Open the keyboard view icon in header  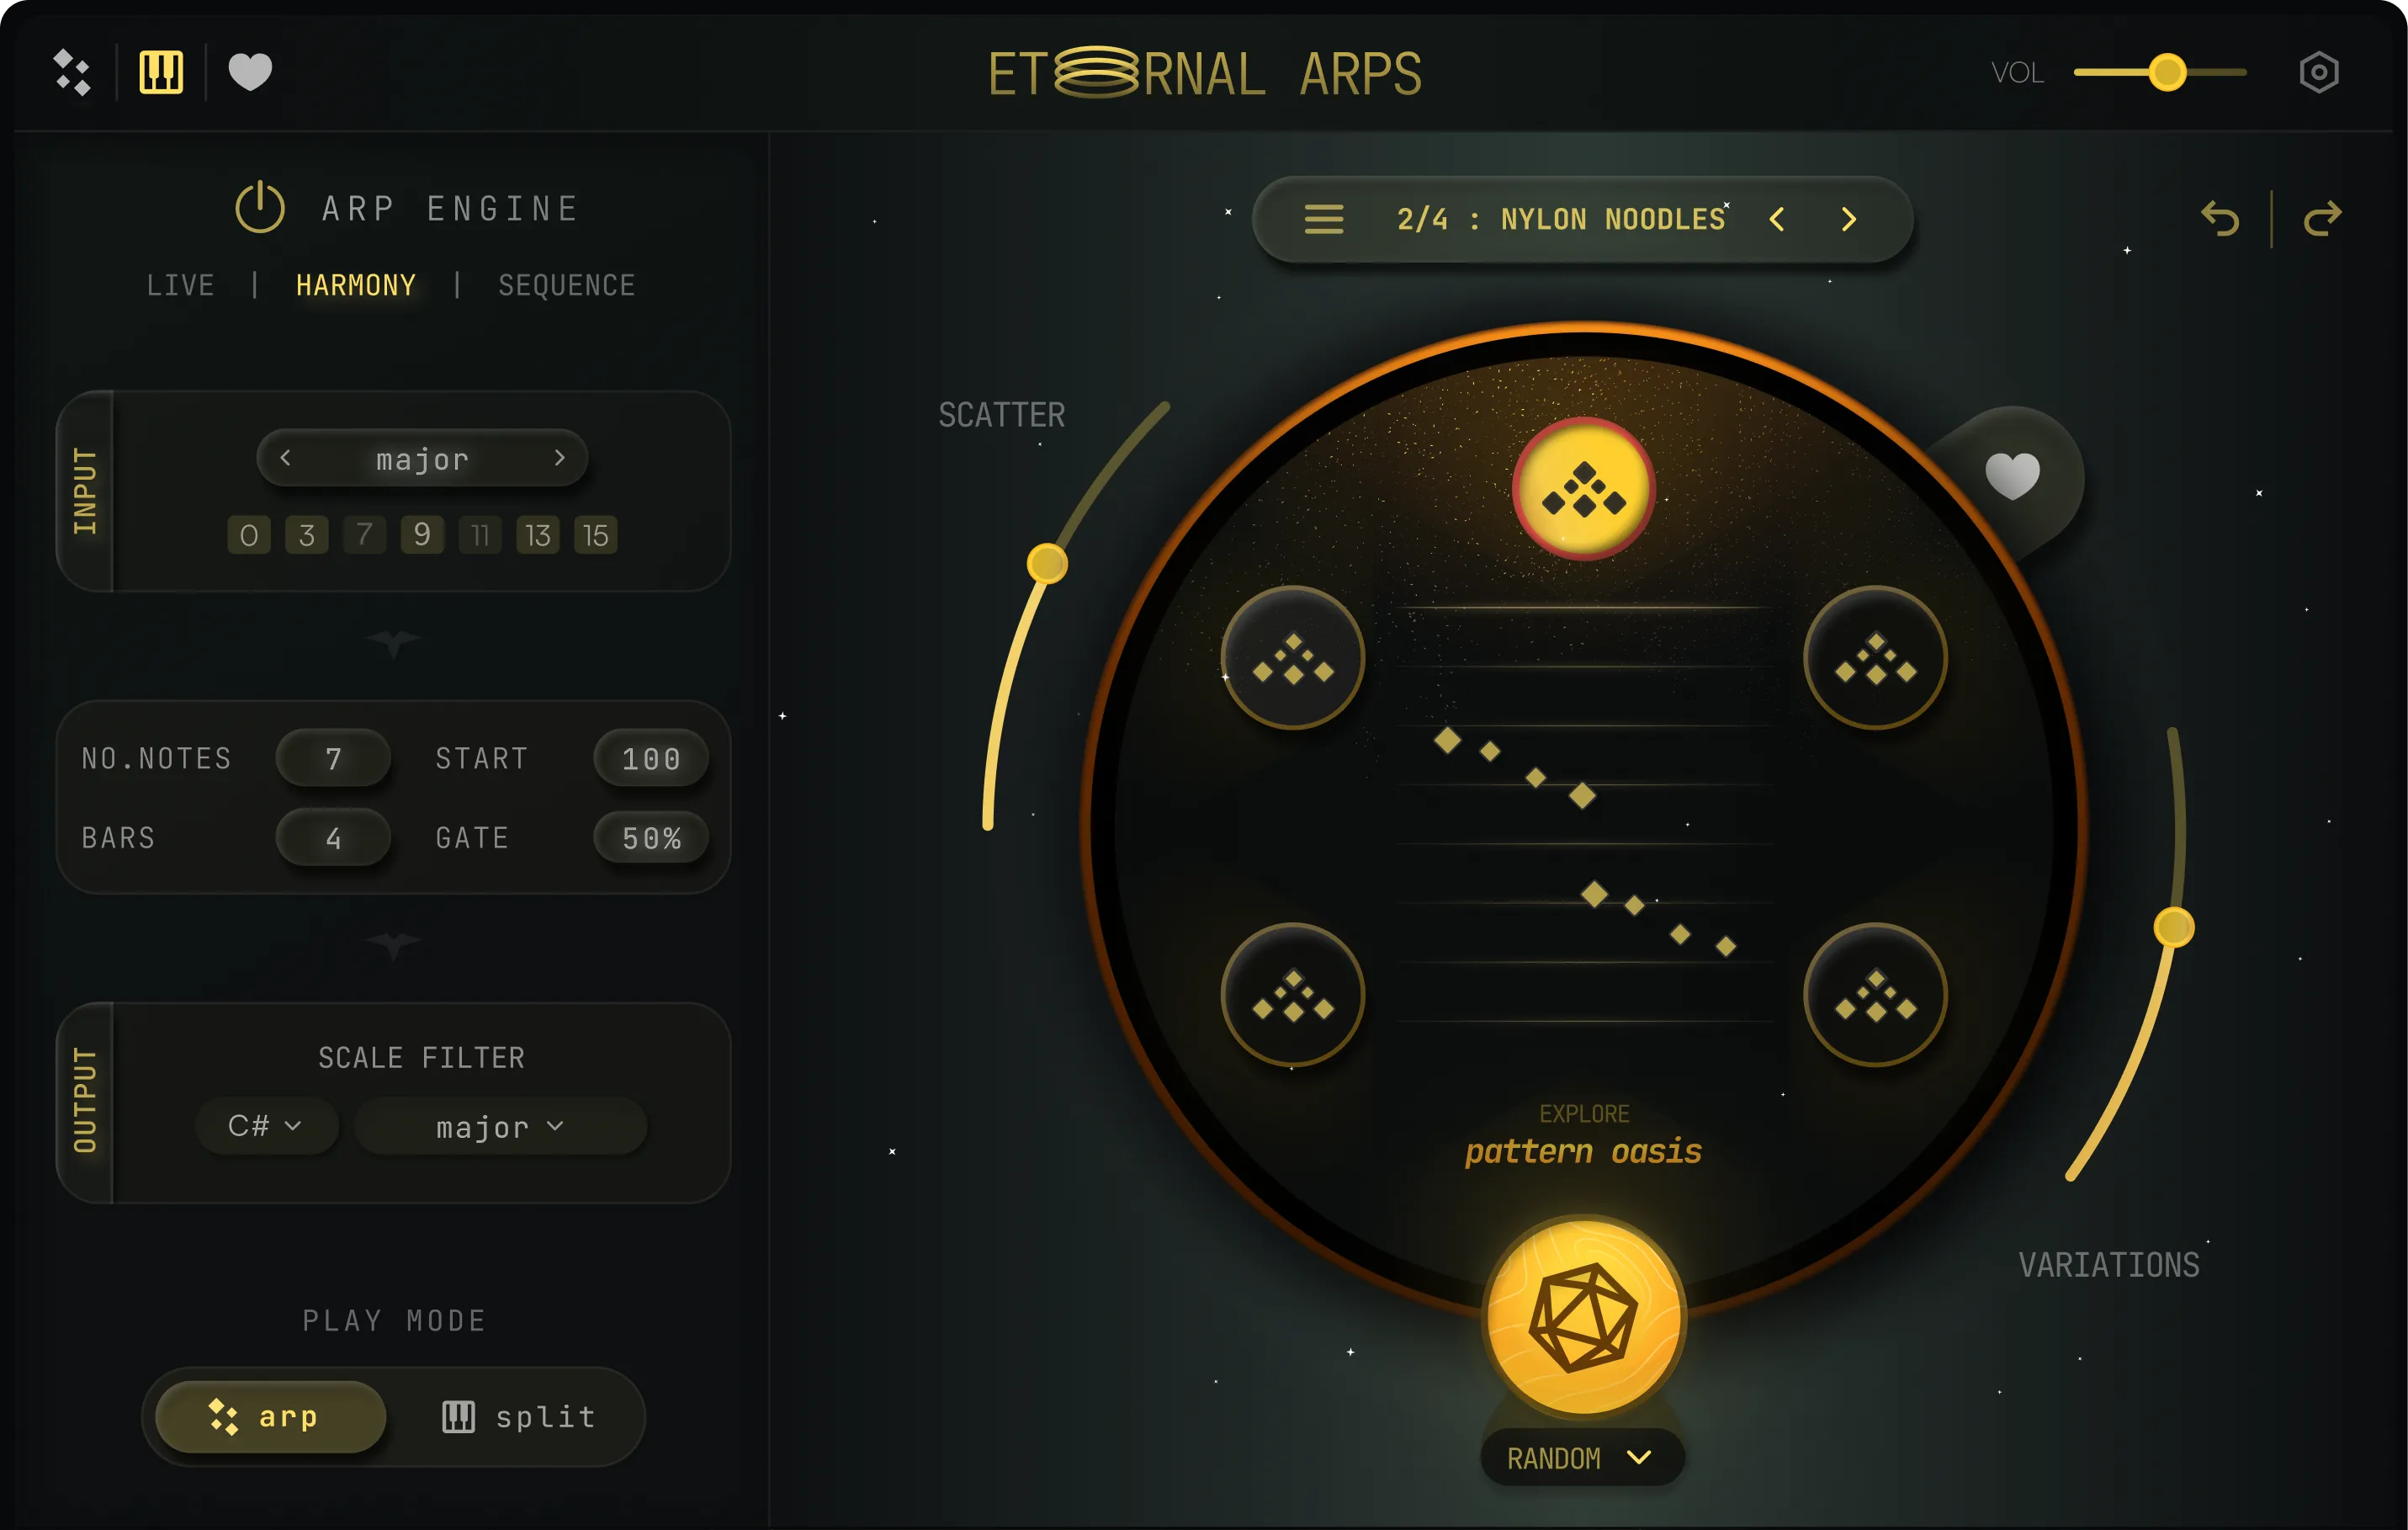161,72
